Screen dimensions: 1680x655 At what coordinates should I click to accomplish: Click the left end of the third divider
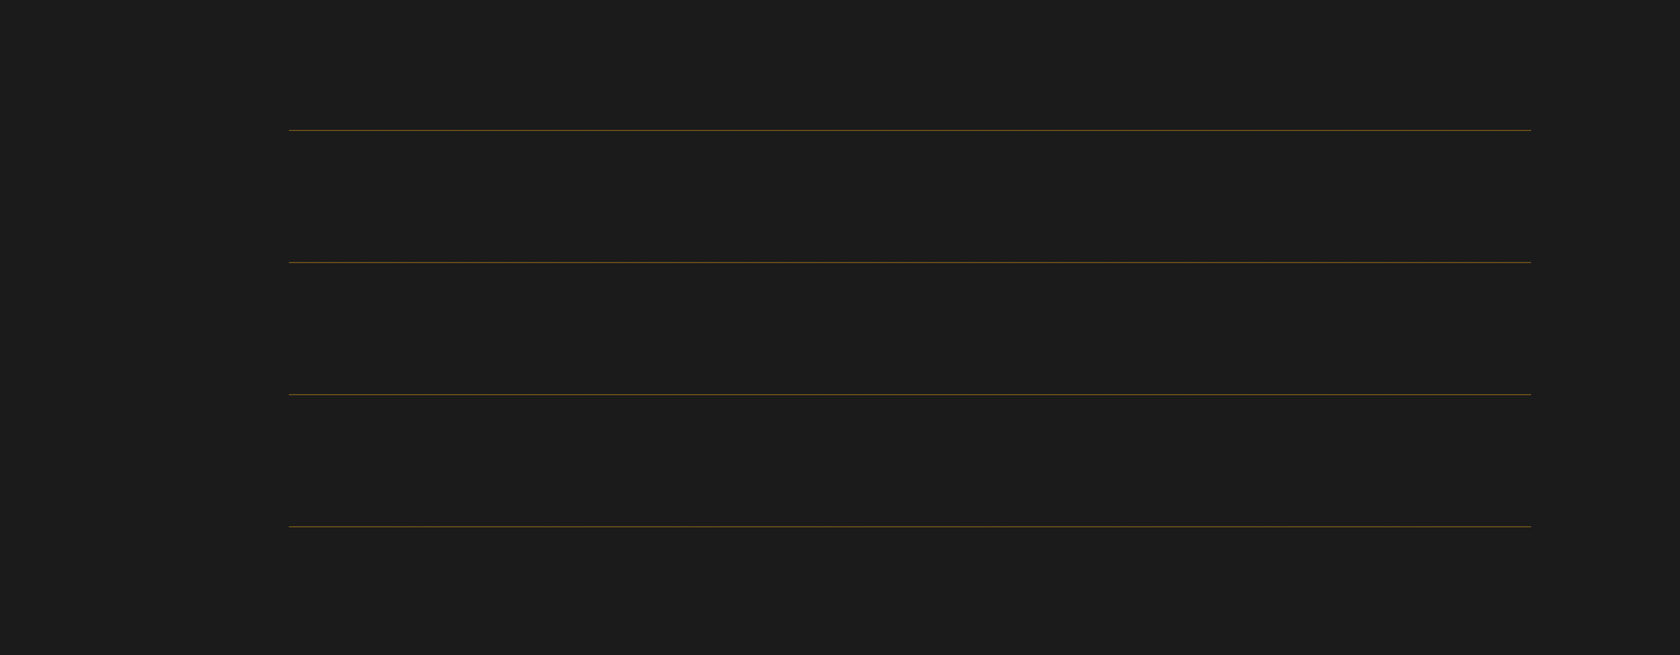(291, 394)
